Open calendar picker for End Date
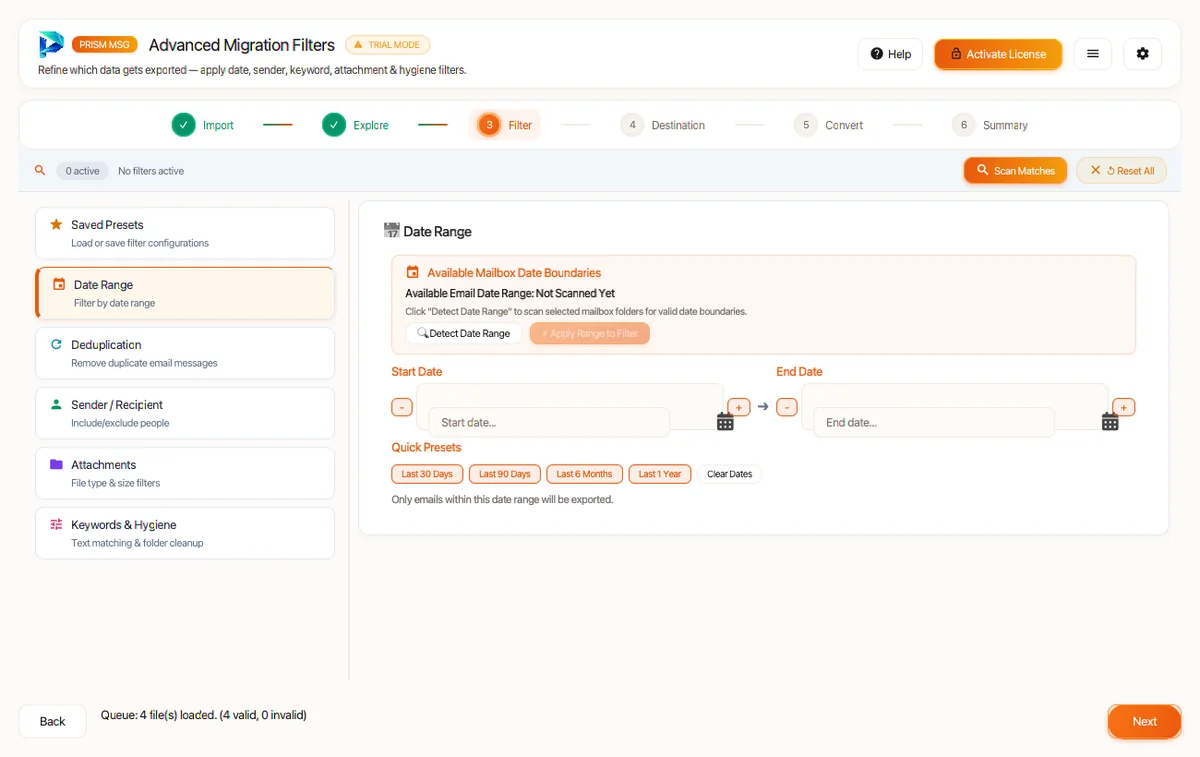1200x757 pixels. [1110, 422]
